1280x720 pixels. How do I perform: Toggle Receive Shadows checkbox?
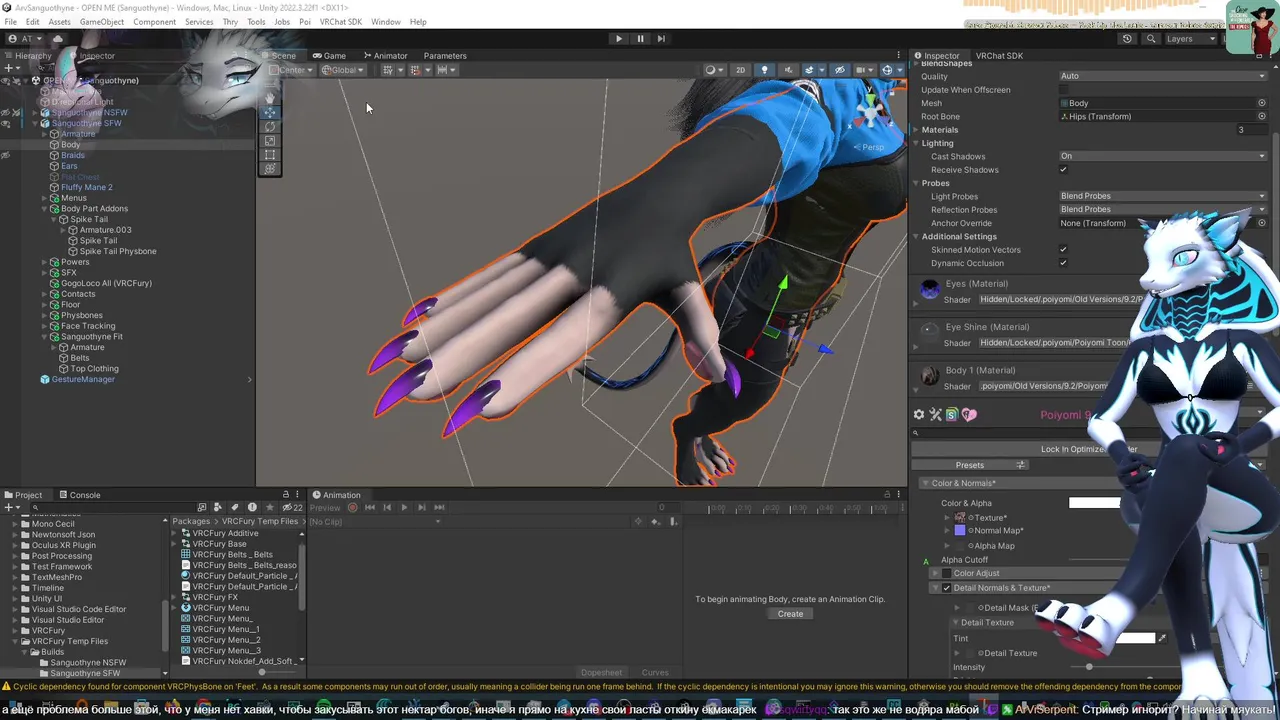[x=1064, y=170]
